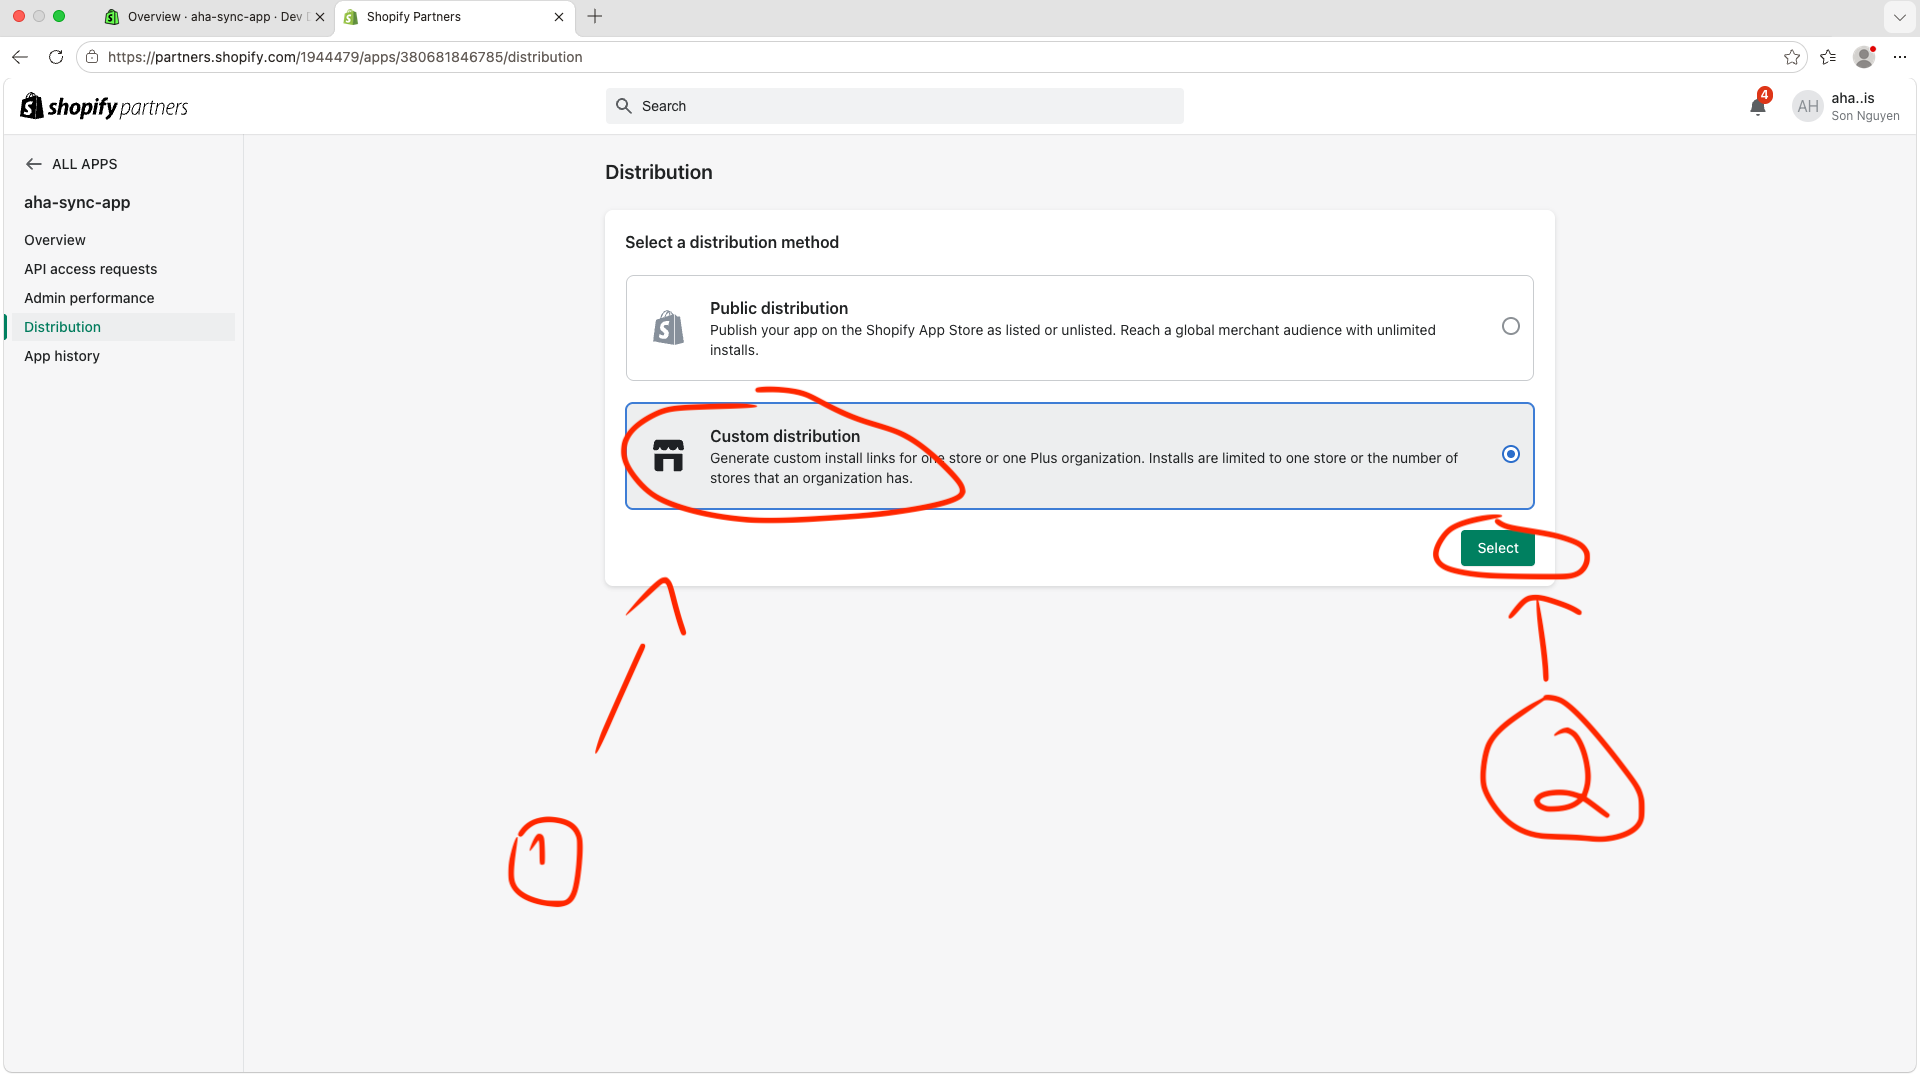Click the Public distribution heading
This screenshot has width=1920, height=1076.
click(x=779, y=308)
